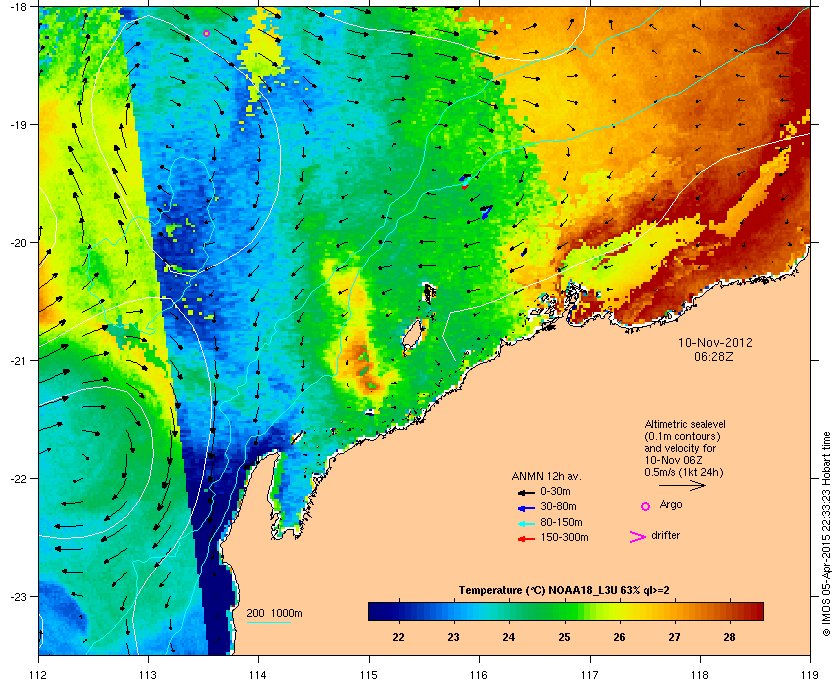Image resolution: width=840 pixels, height=680 pixels.
Task: Click the green section of colorbar above 25
Action: pos(568,611)
